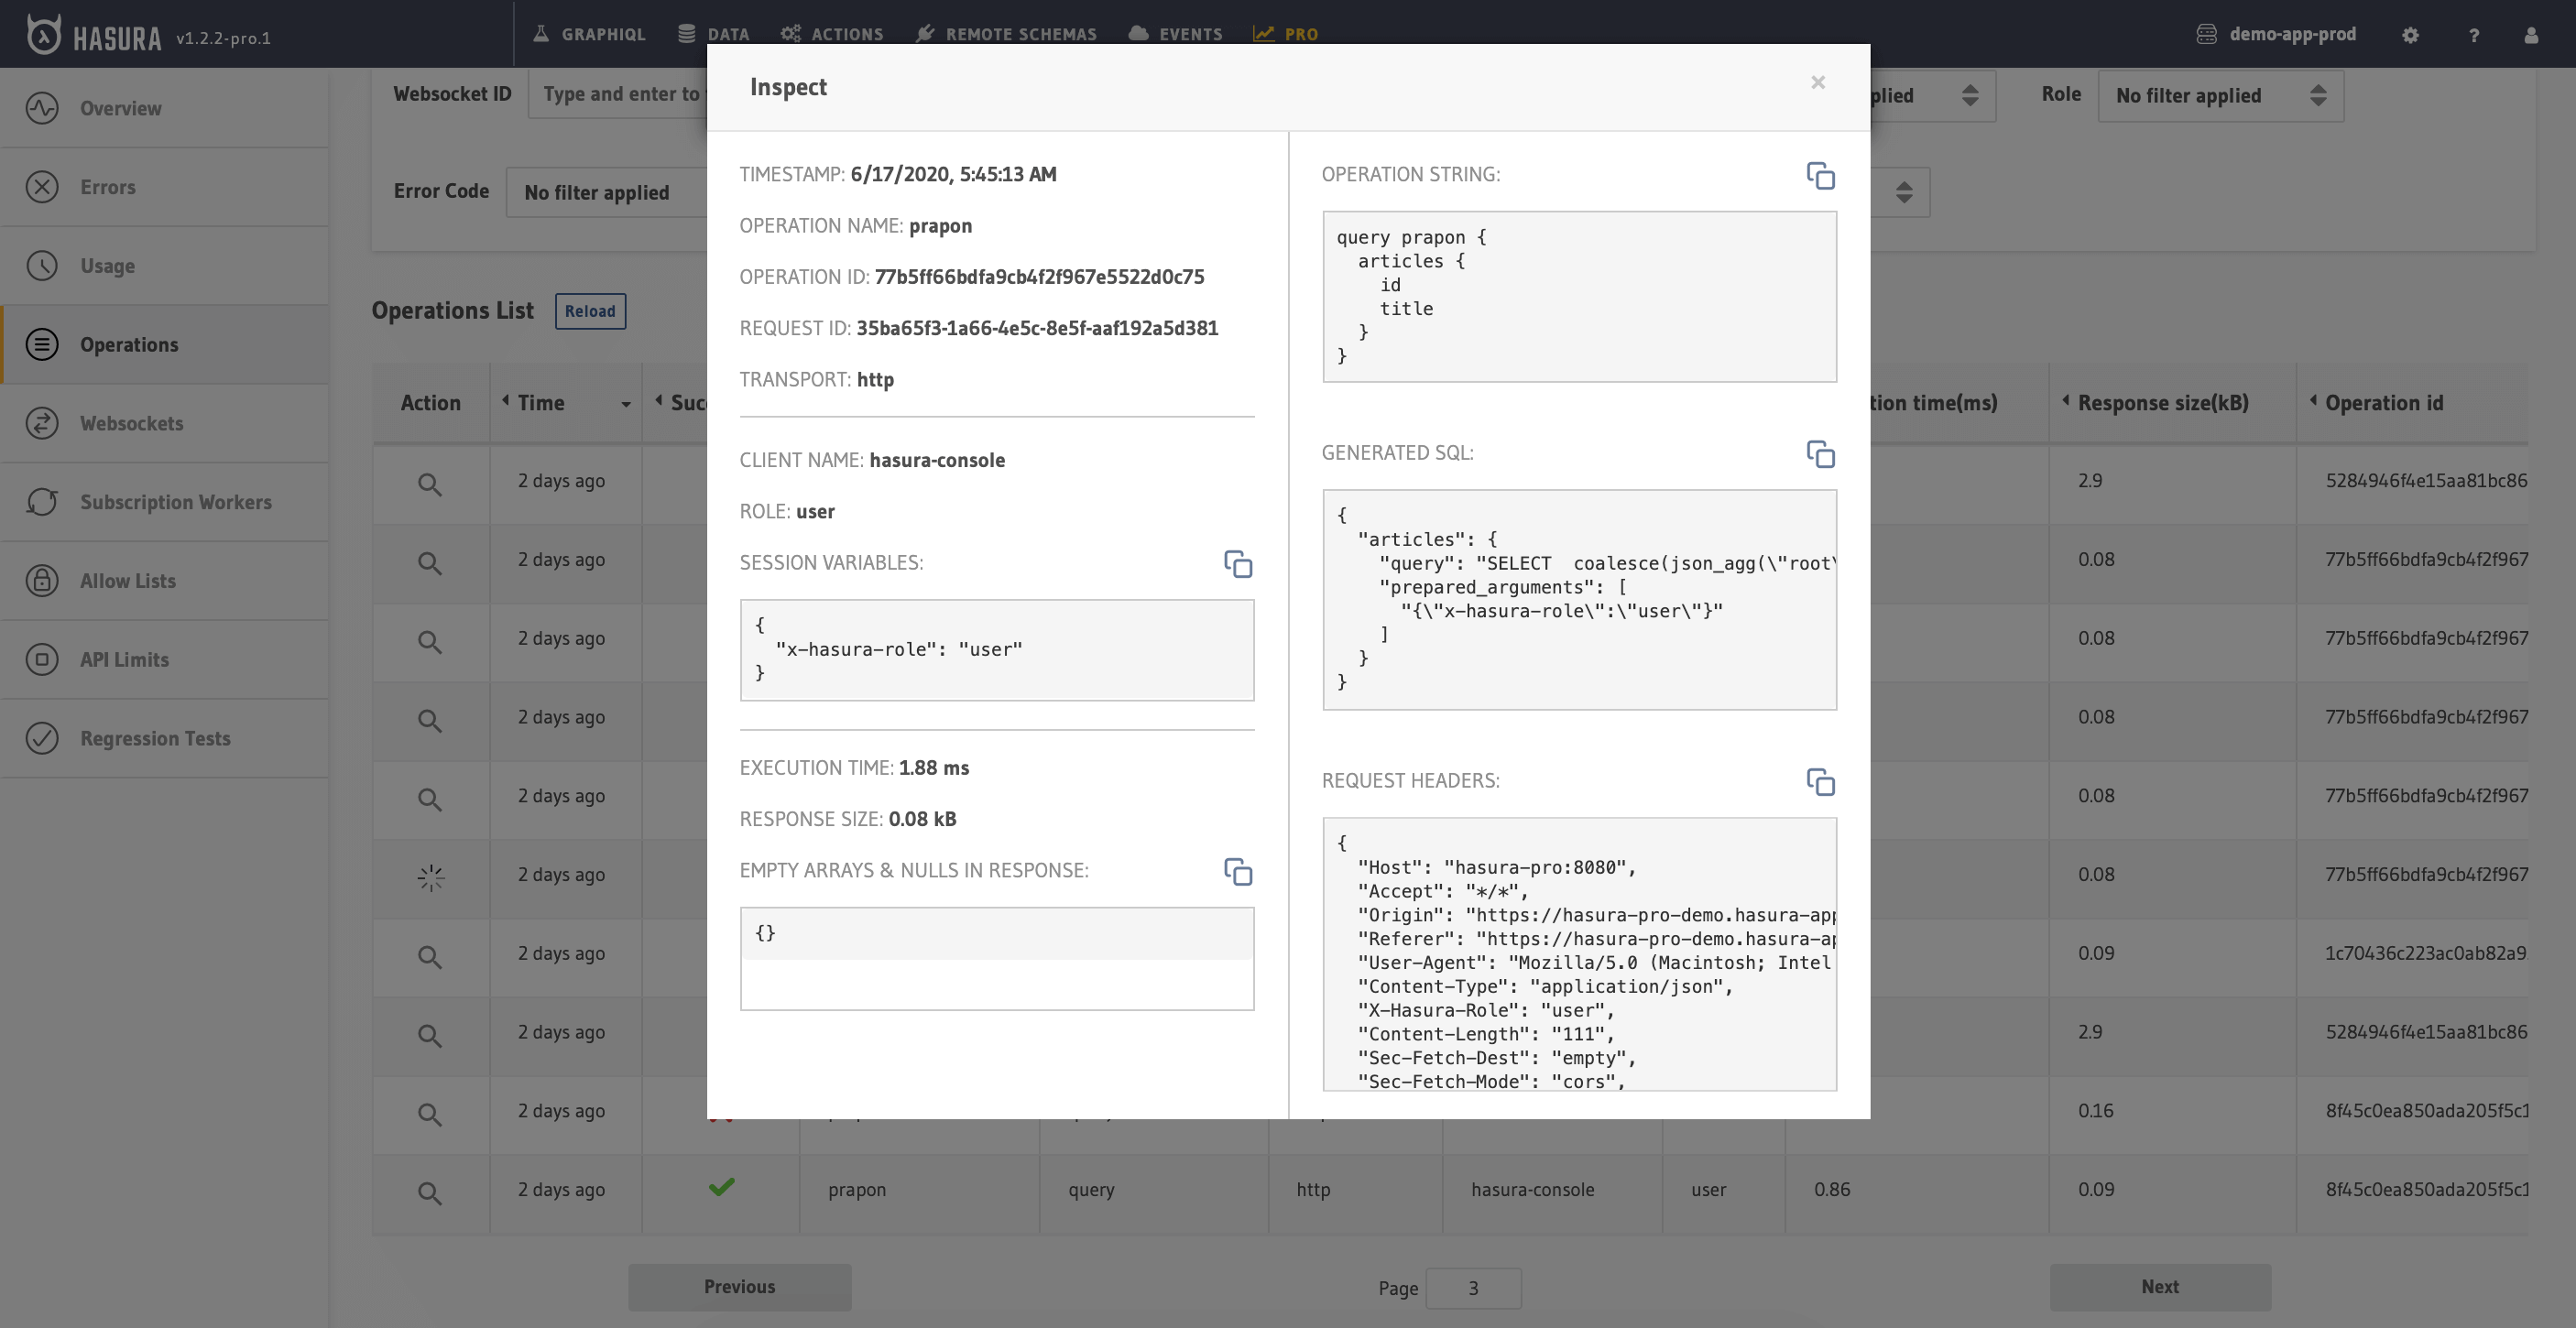Click the operation string code box

point(1579,296)
